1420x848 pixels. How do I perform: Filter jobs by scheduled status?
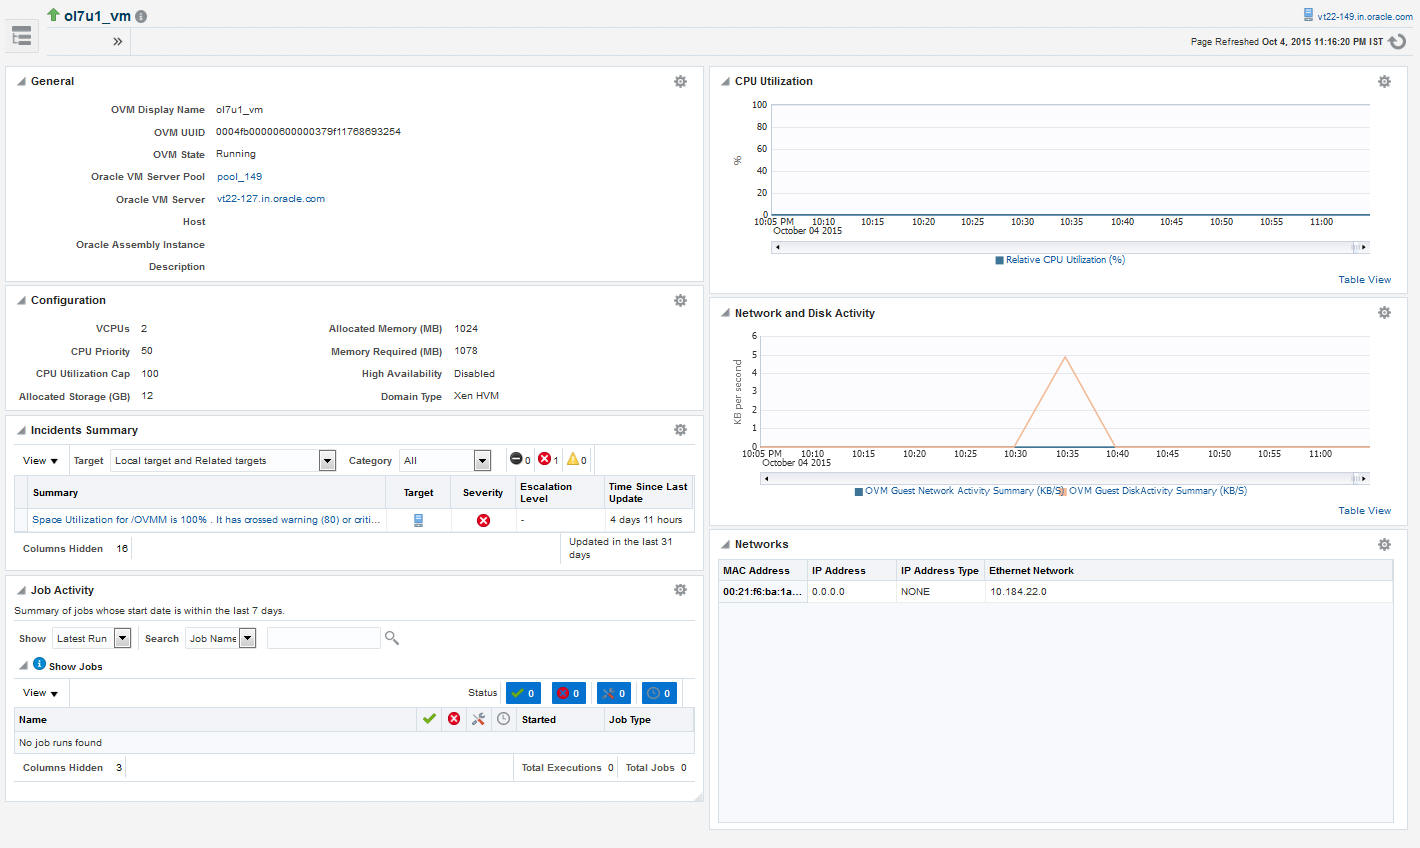[659, 693]
